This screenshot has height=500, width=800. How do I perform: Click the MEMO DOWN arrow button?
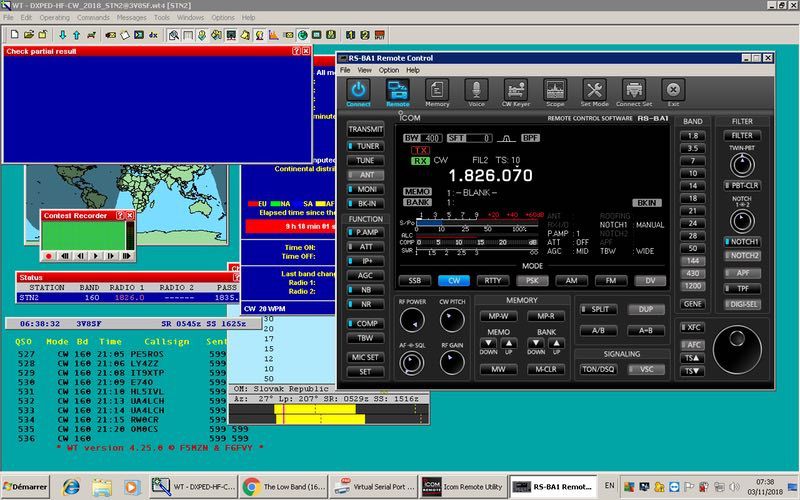tap(488, 343)
